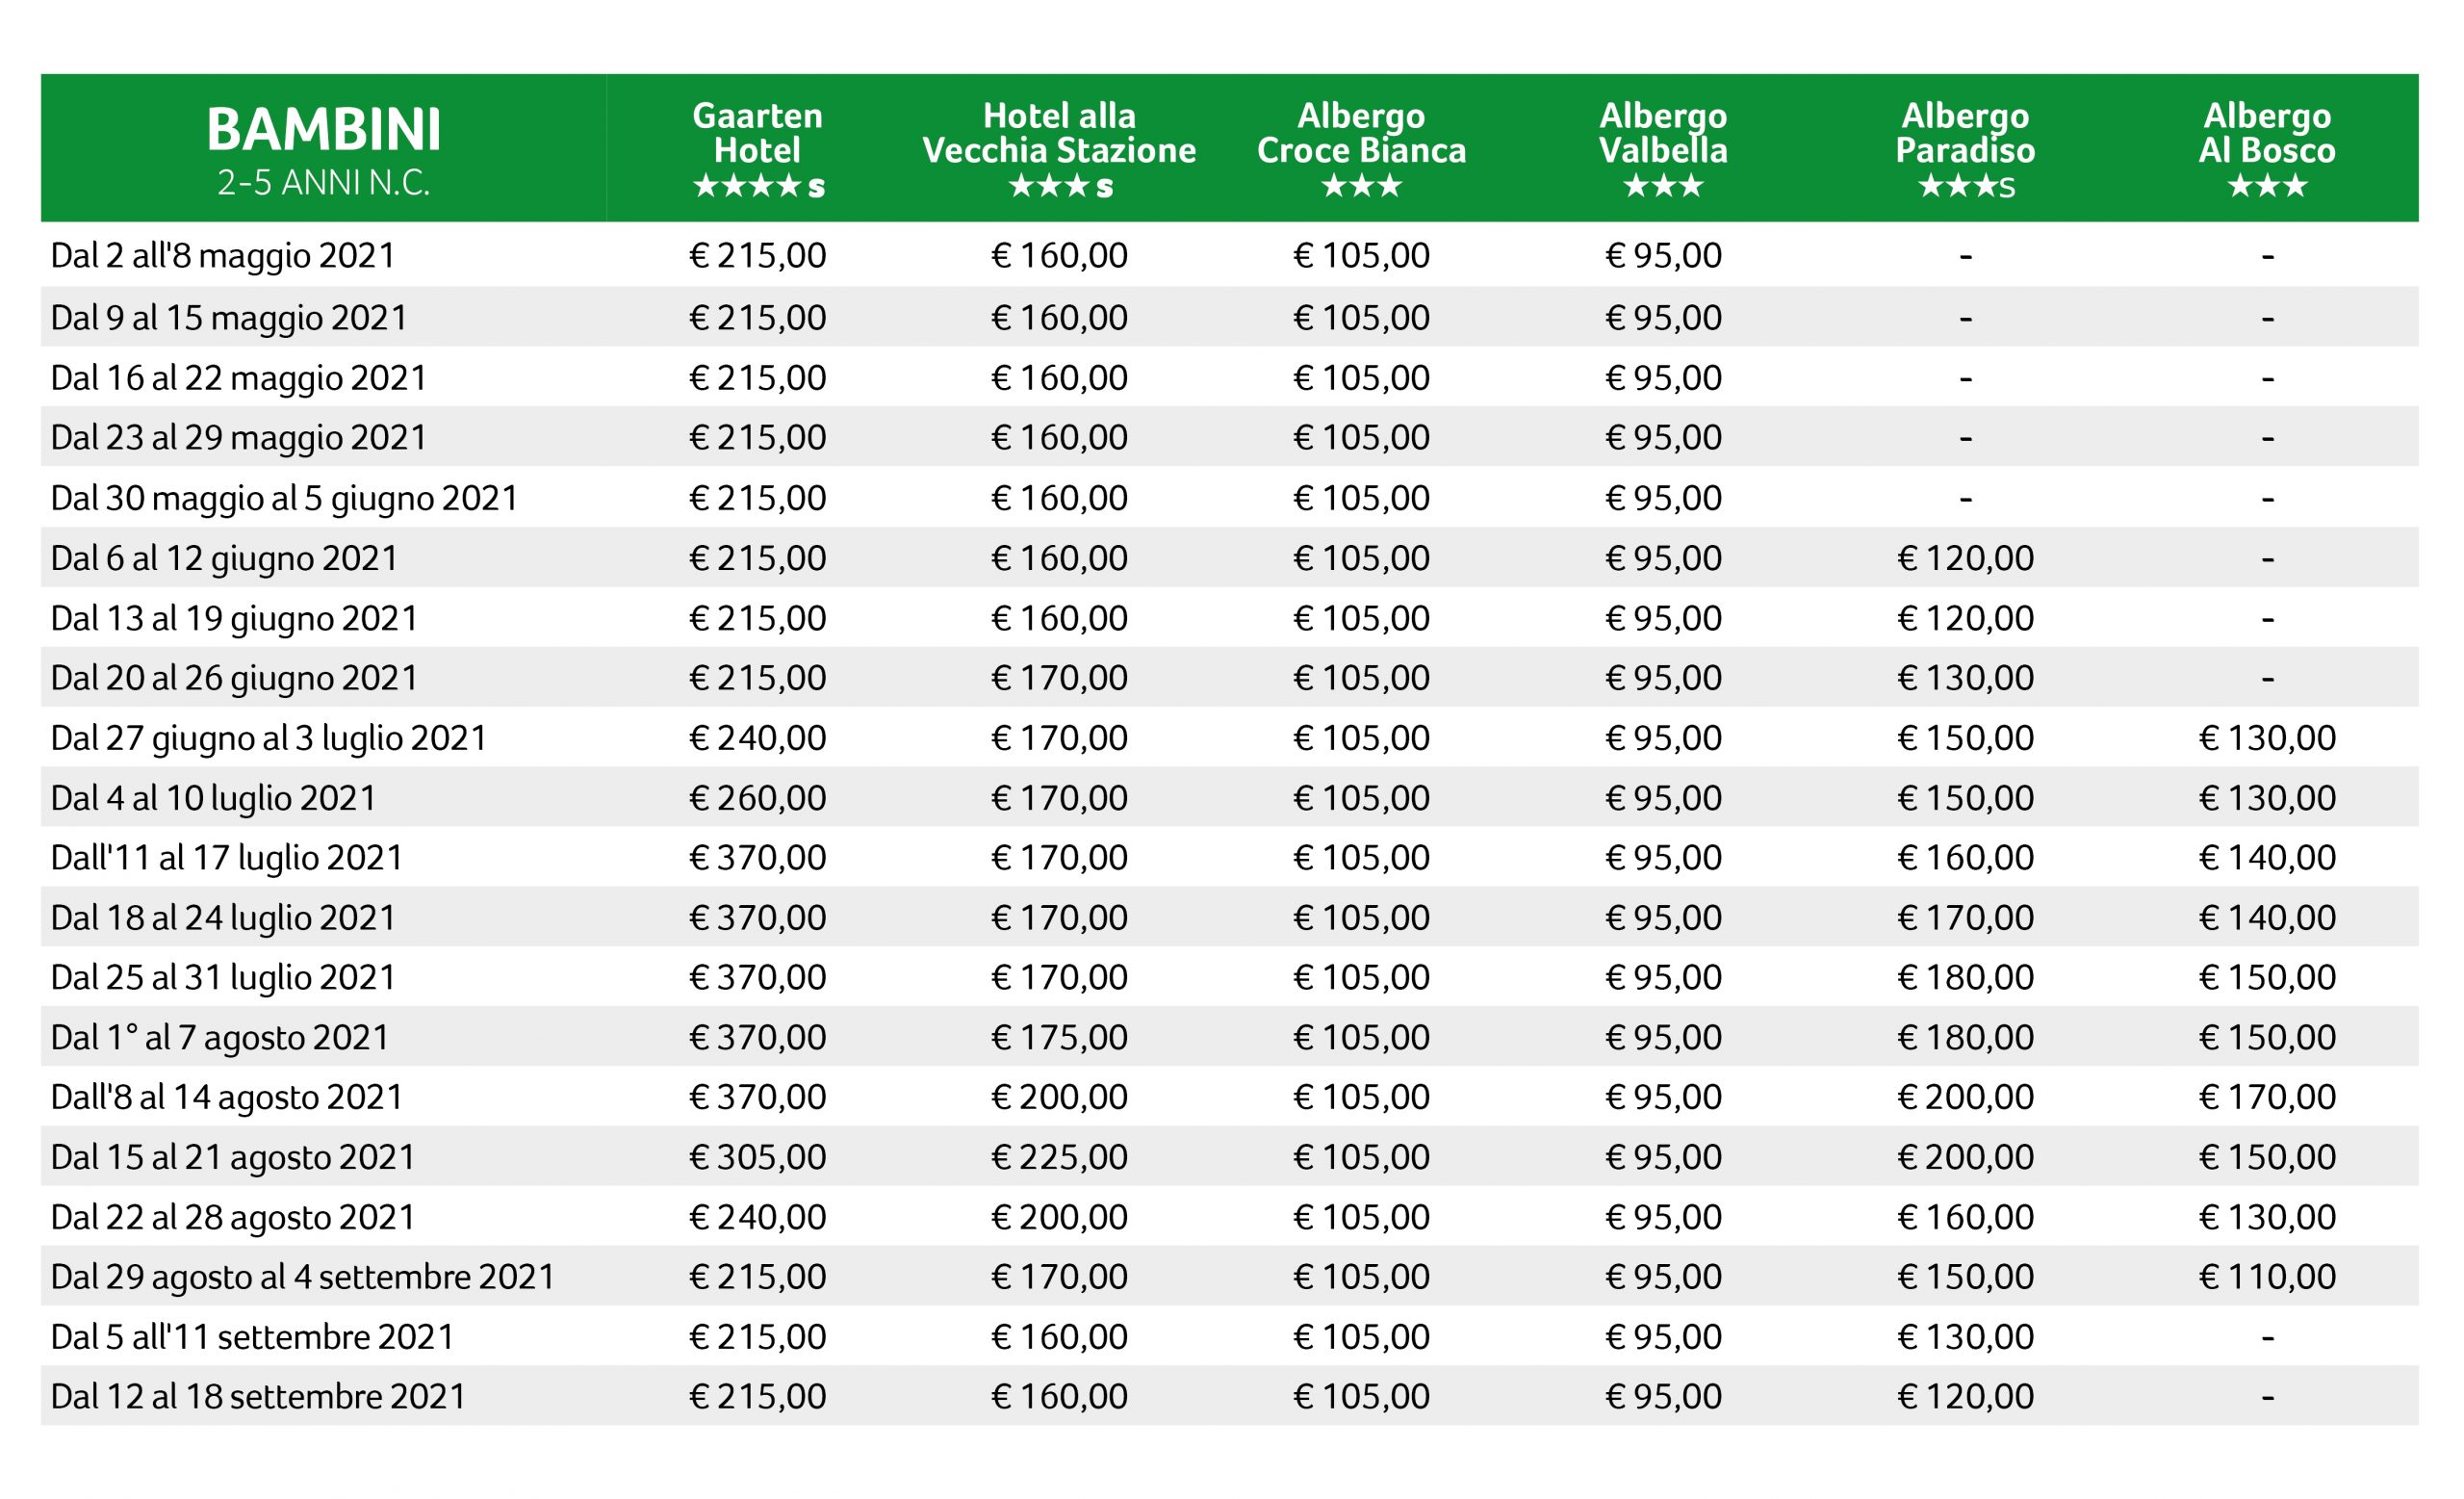The width and height of the screenshot is (2464, 1499).
Task: Click the Dal 30 maggio al 5 giugno row label
Action: coord(284,498)
